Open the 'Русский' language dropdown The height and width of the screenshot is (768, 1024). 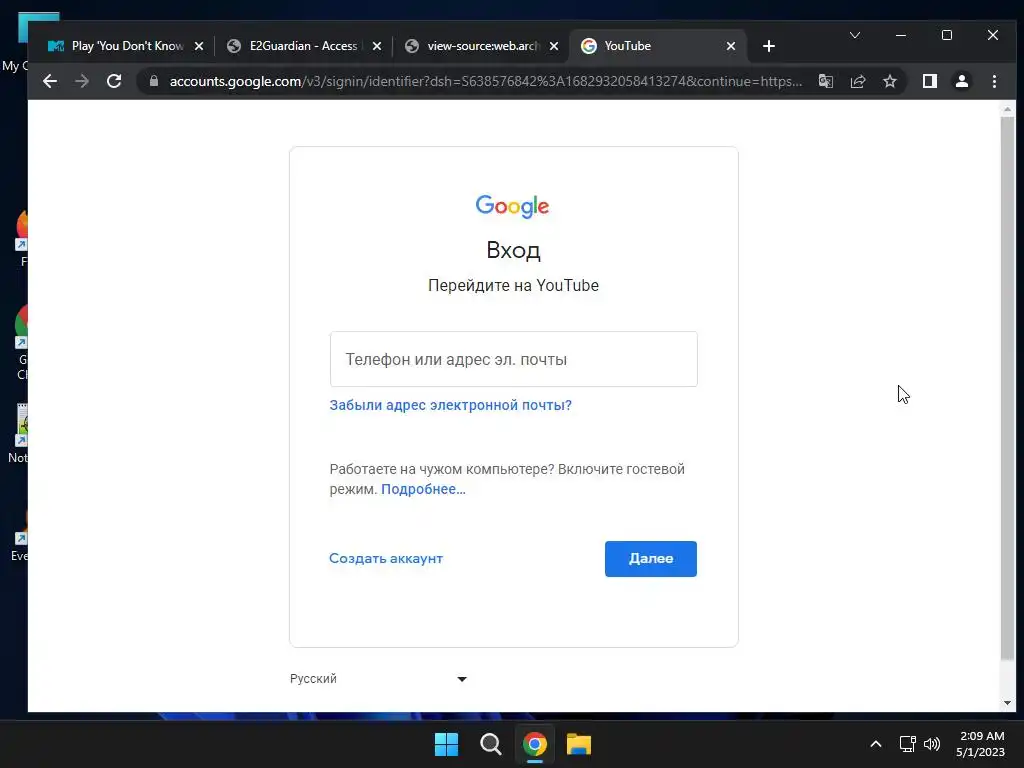click(x=379, y=679)
